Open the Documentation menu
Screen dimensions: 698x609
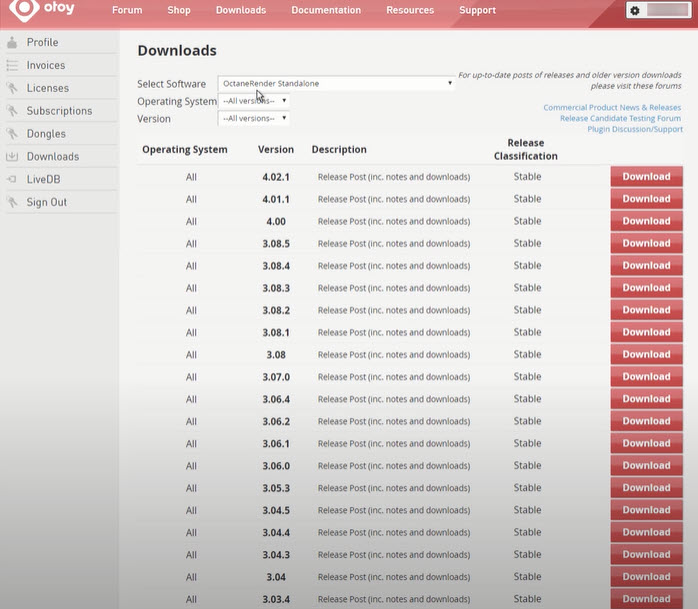(326, 10)
